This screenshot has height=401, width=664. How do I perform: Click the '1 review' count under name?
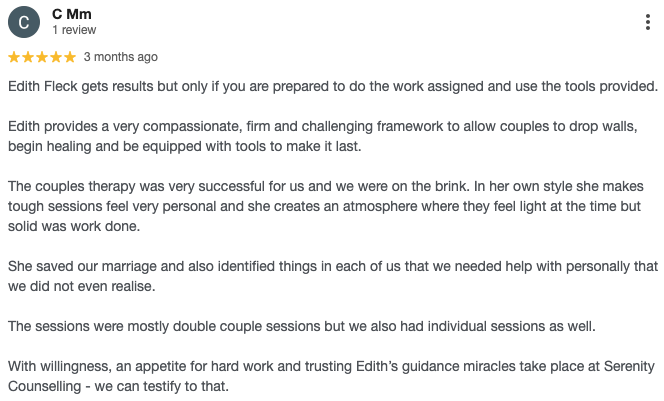(x=74, y=31)
